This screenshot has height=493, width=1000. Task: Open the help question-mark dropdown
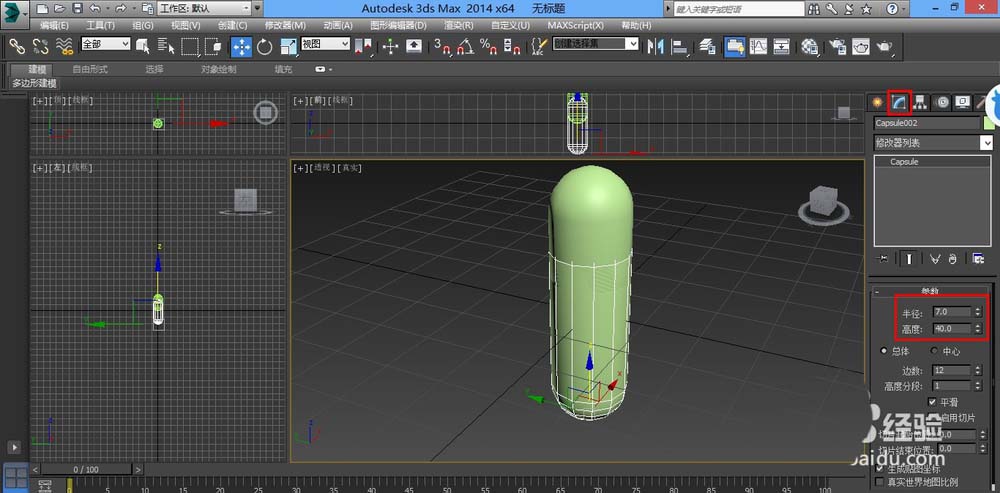click(895, 9)
